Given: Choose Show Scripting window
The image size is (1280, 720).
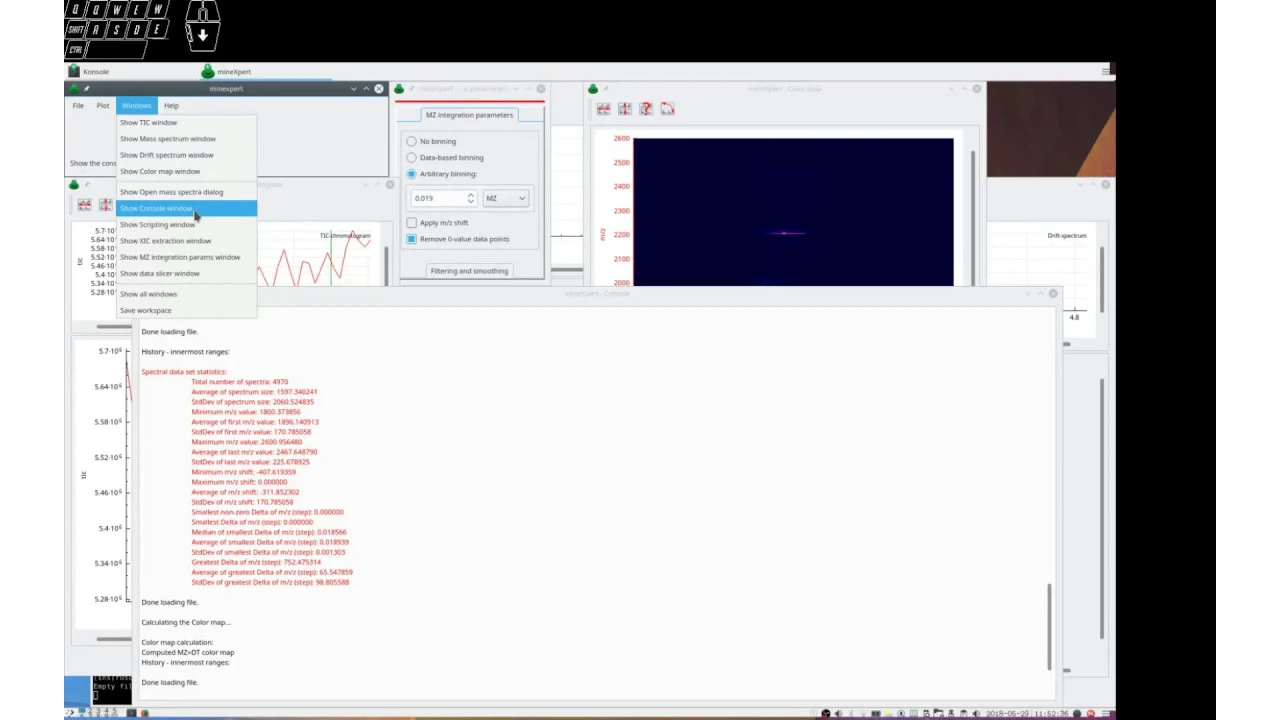Looking at the screenshot, I should click(186, 225).
